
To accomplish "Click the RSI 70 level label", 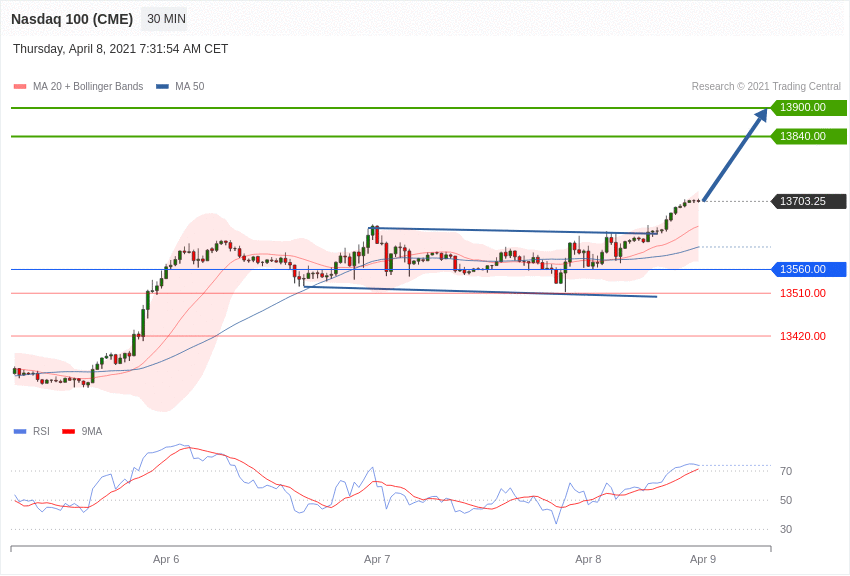I will click(x=786, y=471).
